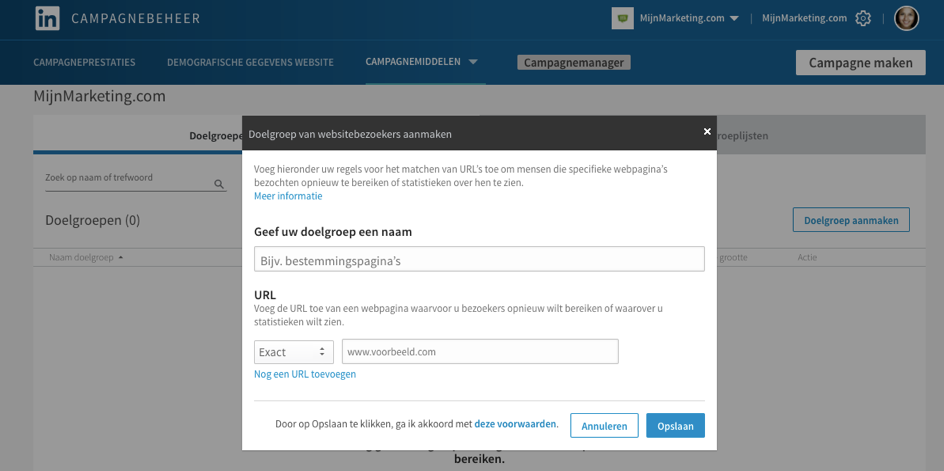Image resolution: width=944 pixels, height=471 pixels.
Task: Click the search magnifier icon
Action: click(x=219, y=184)
